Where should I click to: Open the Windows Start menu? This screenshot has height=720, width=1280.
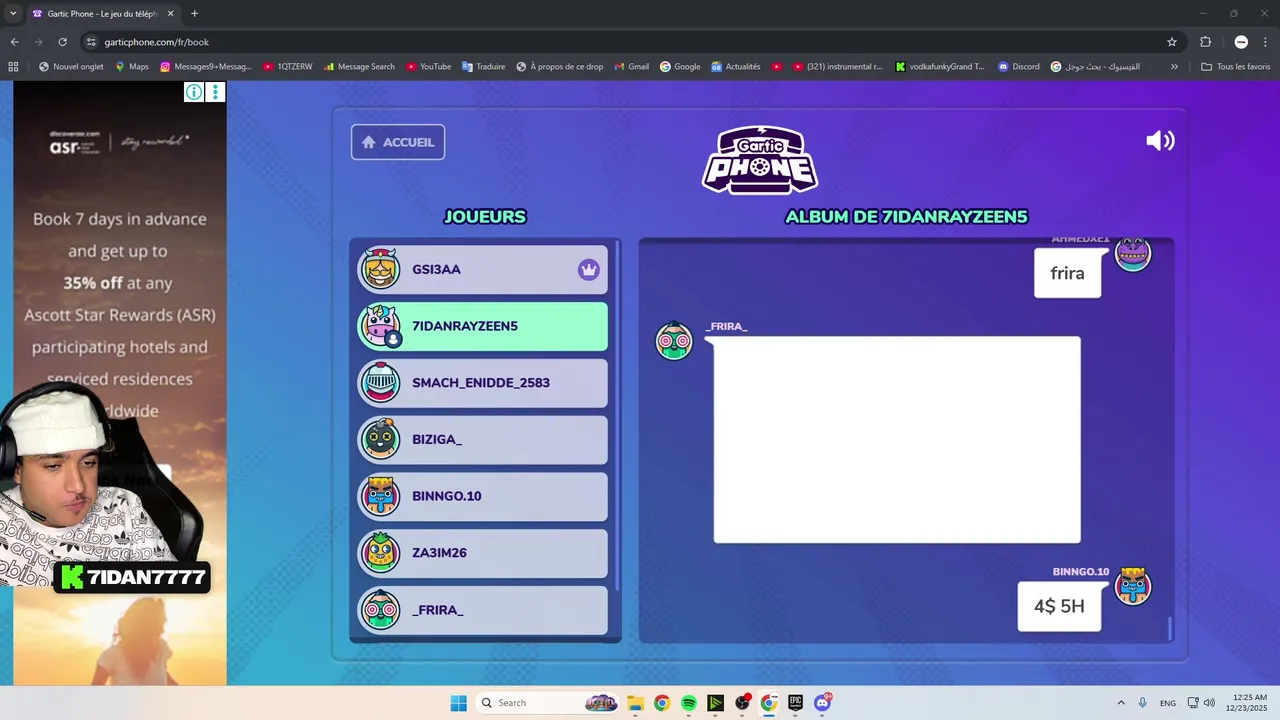point(458,703)
